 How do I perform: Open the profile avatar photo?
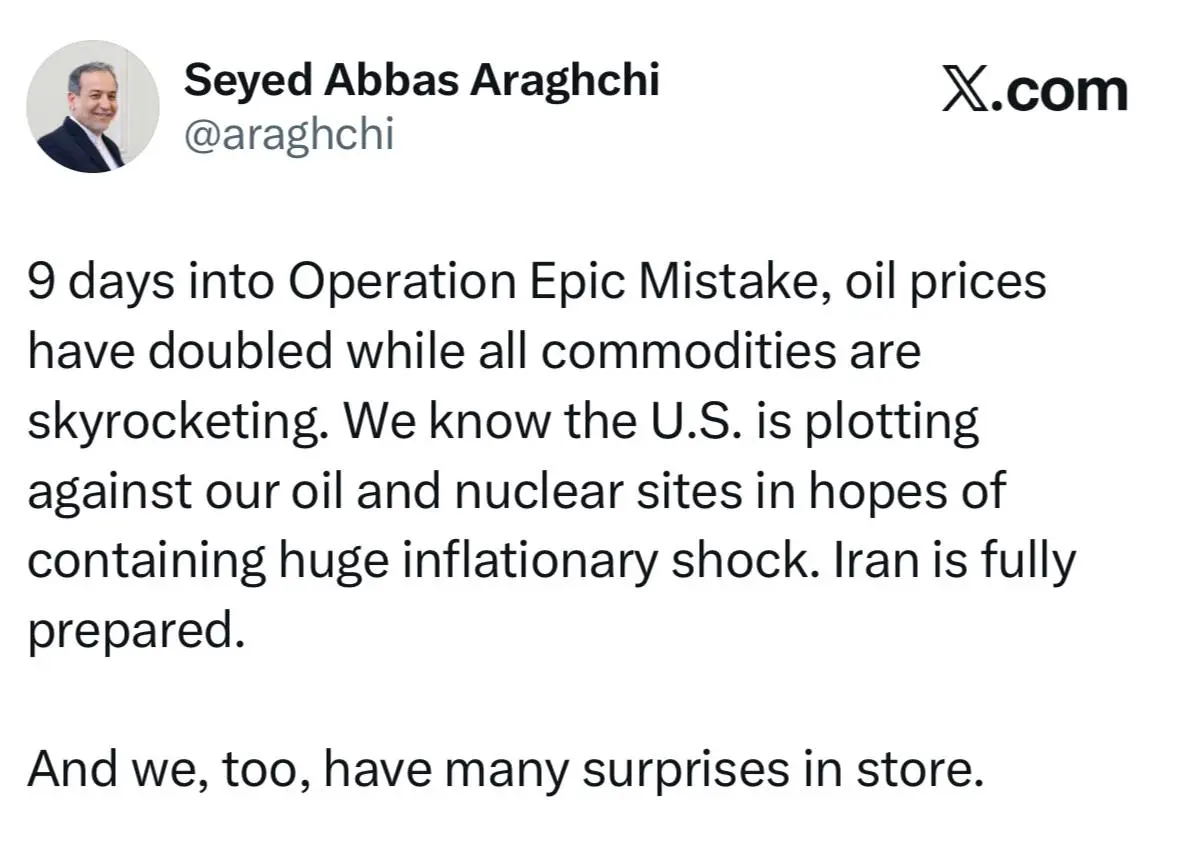[91, 108]
